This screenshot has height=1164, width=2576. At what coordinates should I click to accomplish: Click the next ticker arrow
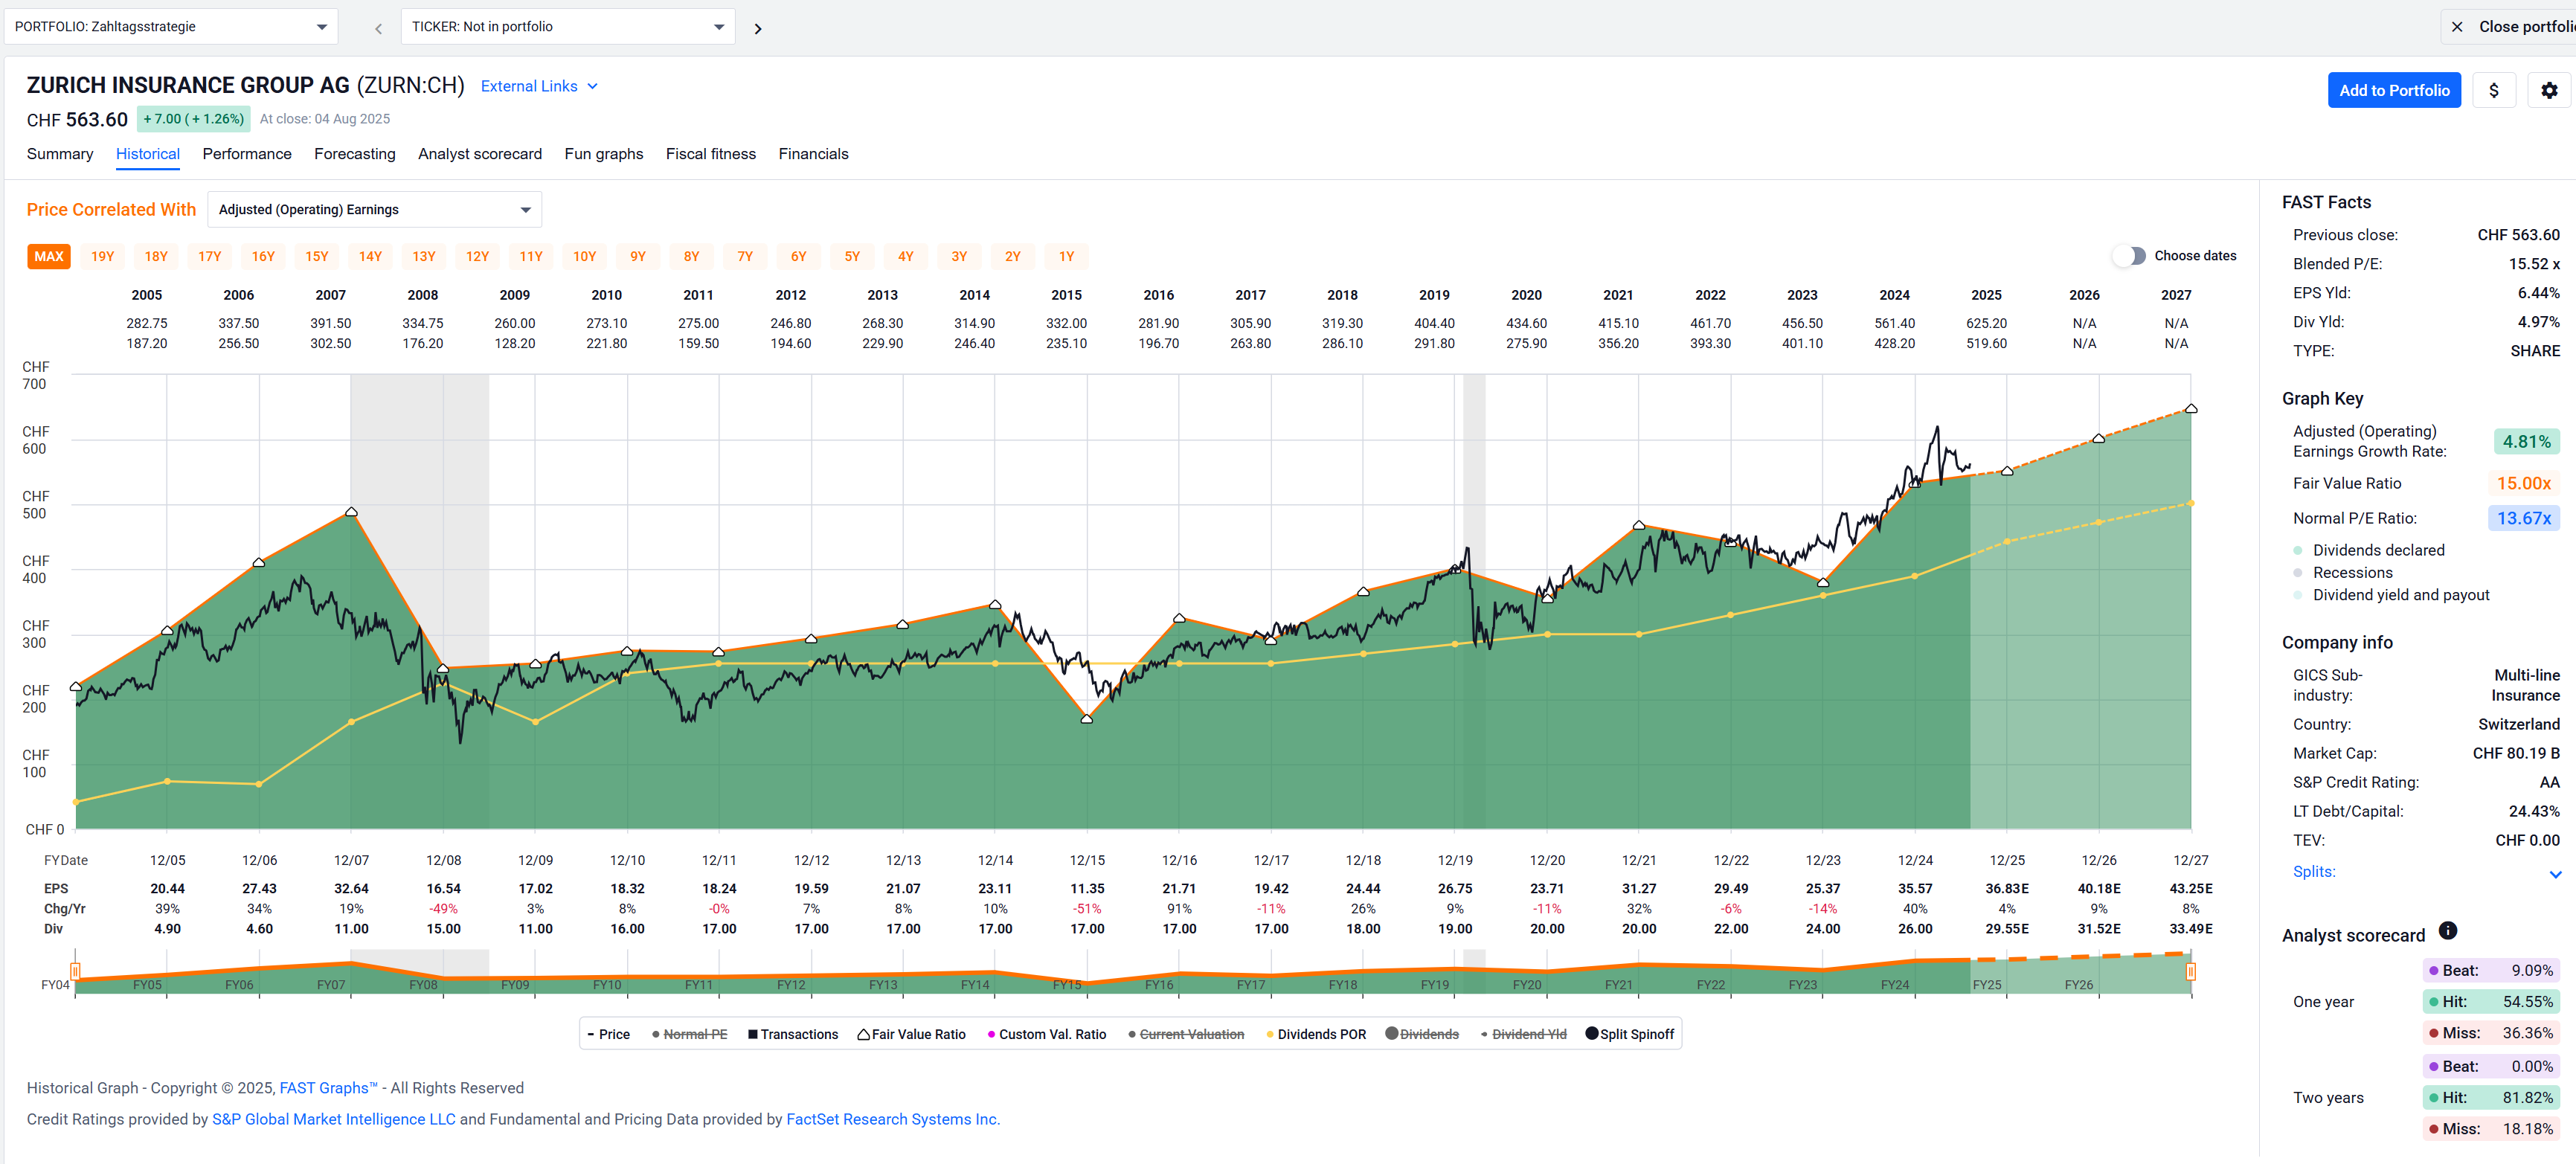(x=758, y=28)
